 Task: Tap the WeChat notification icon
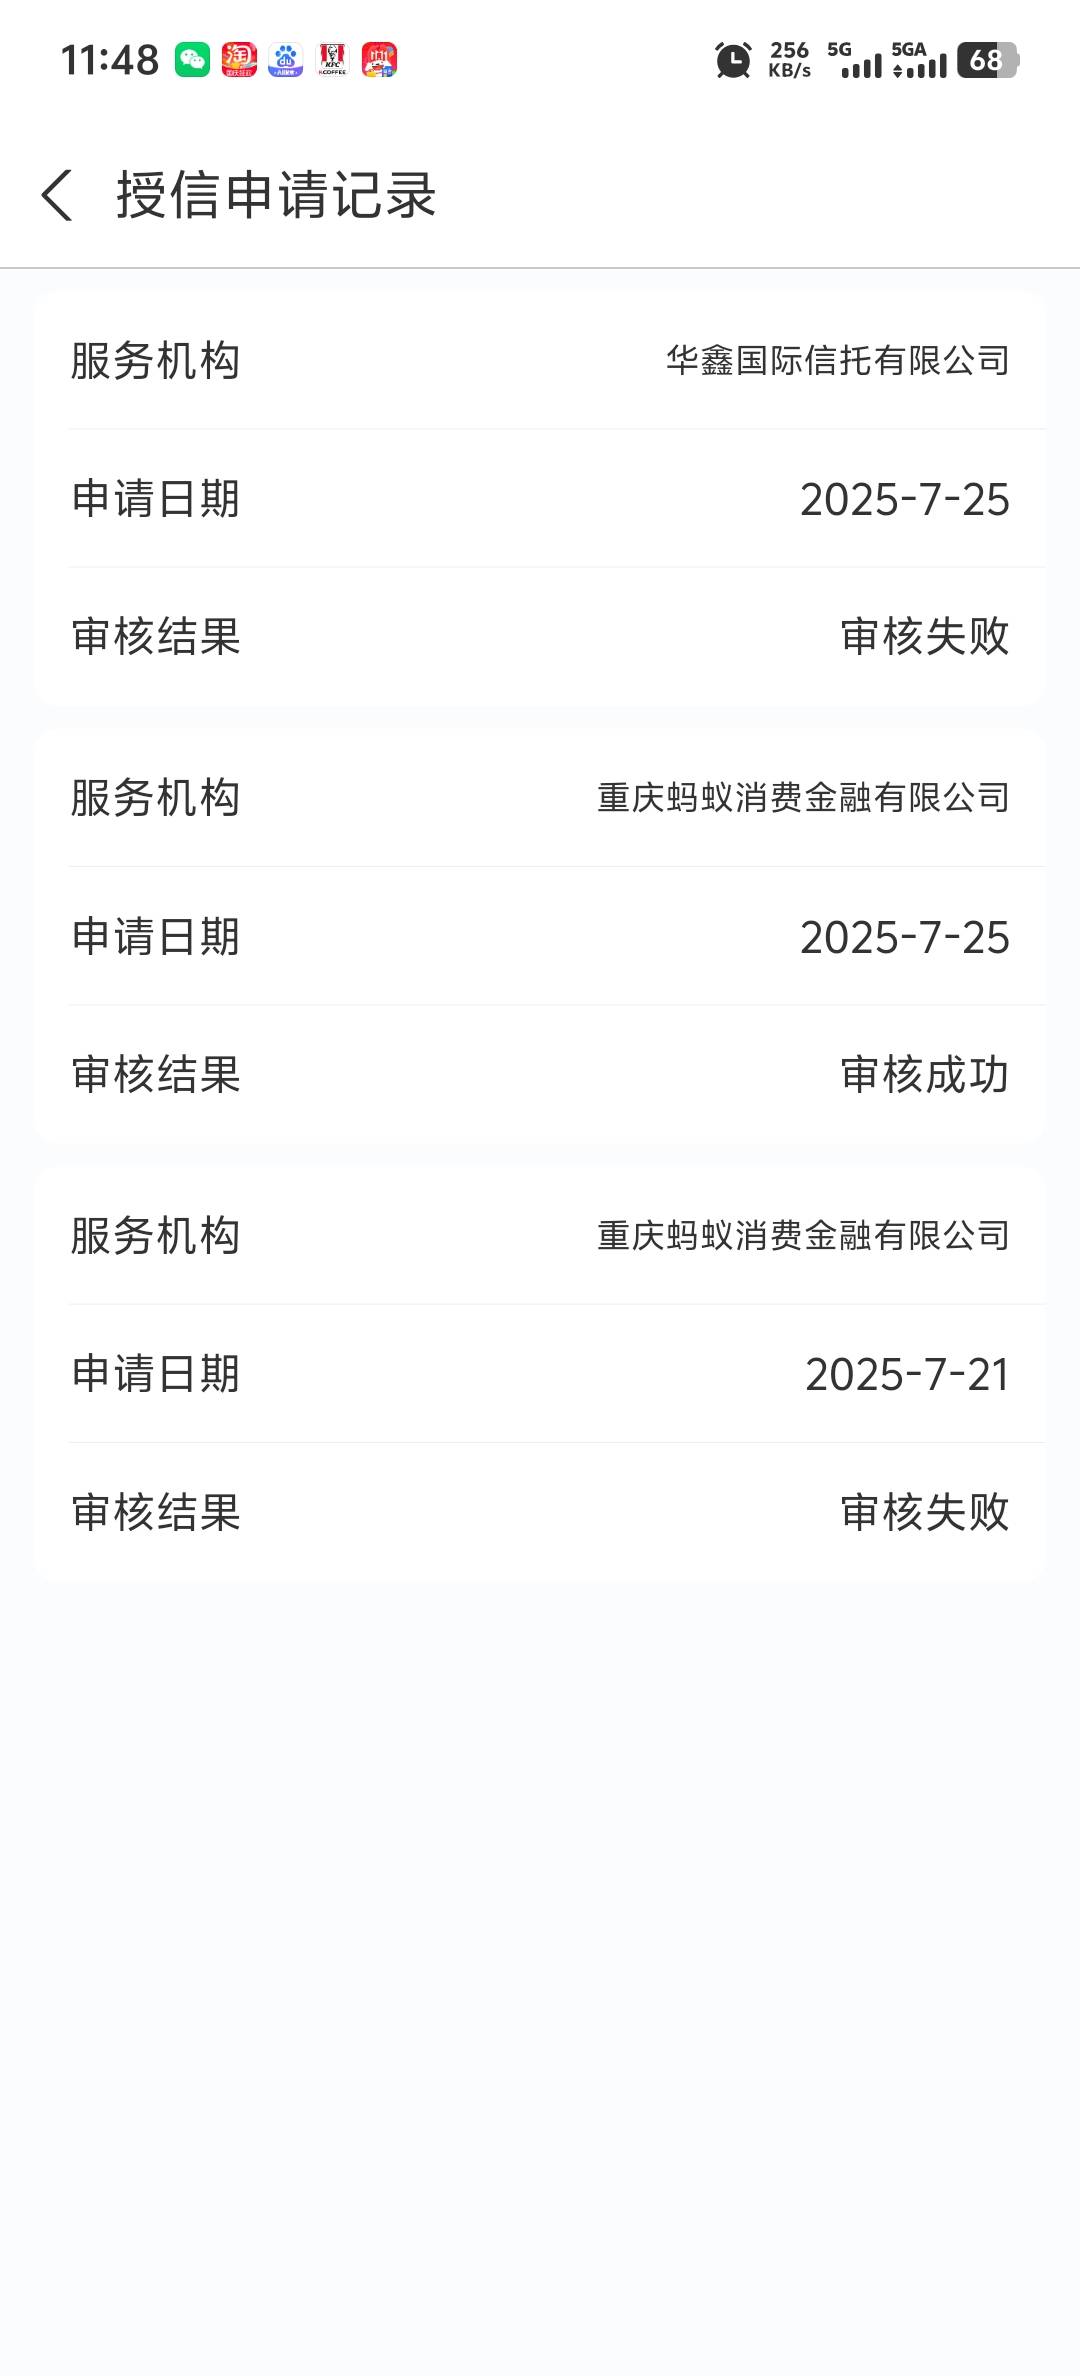point(192,60)
